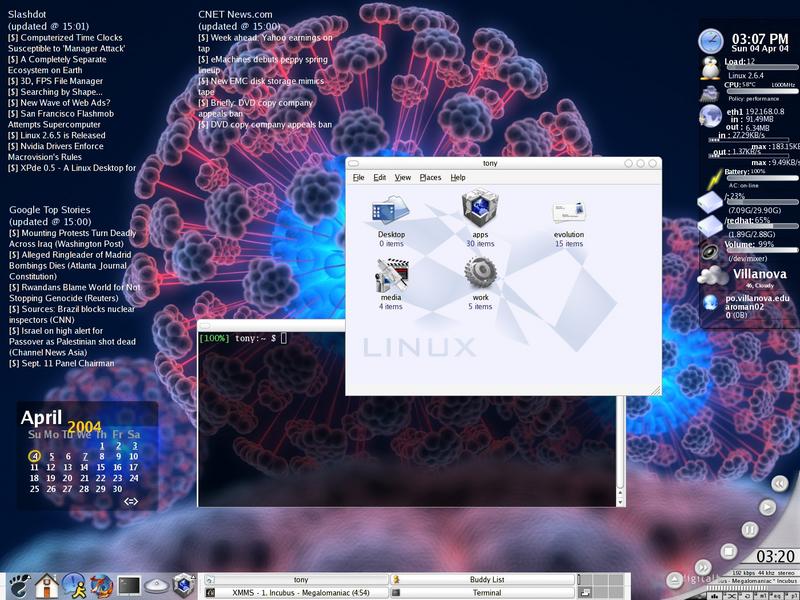Open the File menu in tony window
Viewport: 800px width, 600px height.
tap(359, 177)
